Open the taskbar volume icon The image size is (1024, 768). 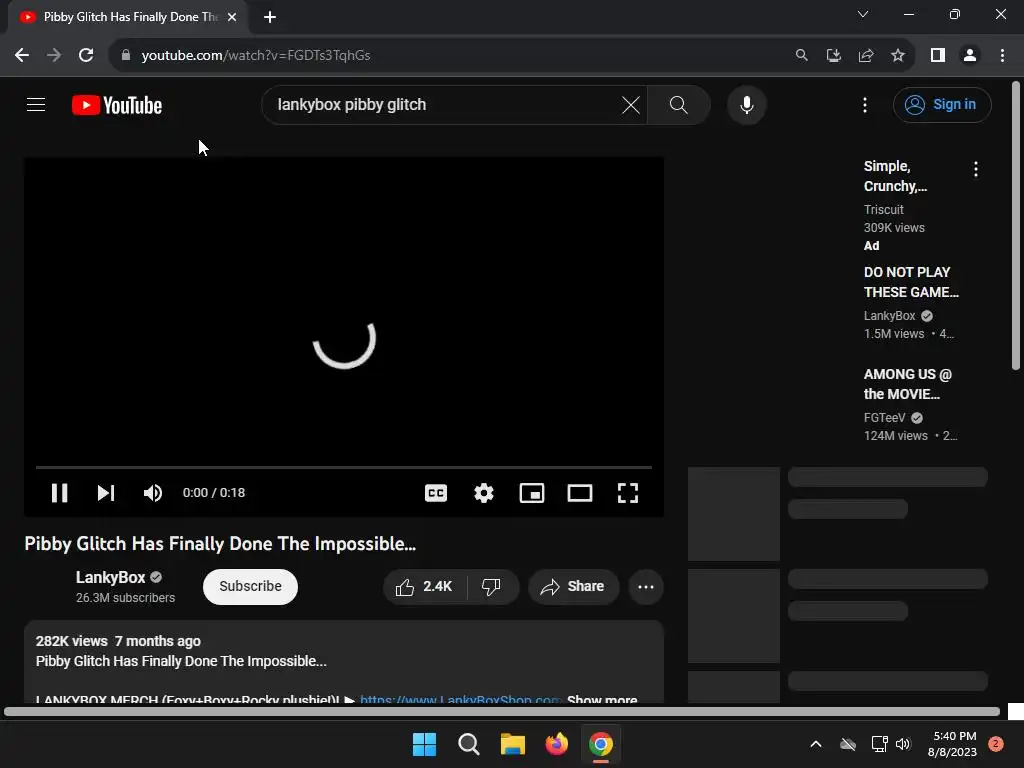[x=903, y=744]
